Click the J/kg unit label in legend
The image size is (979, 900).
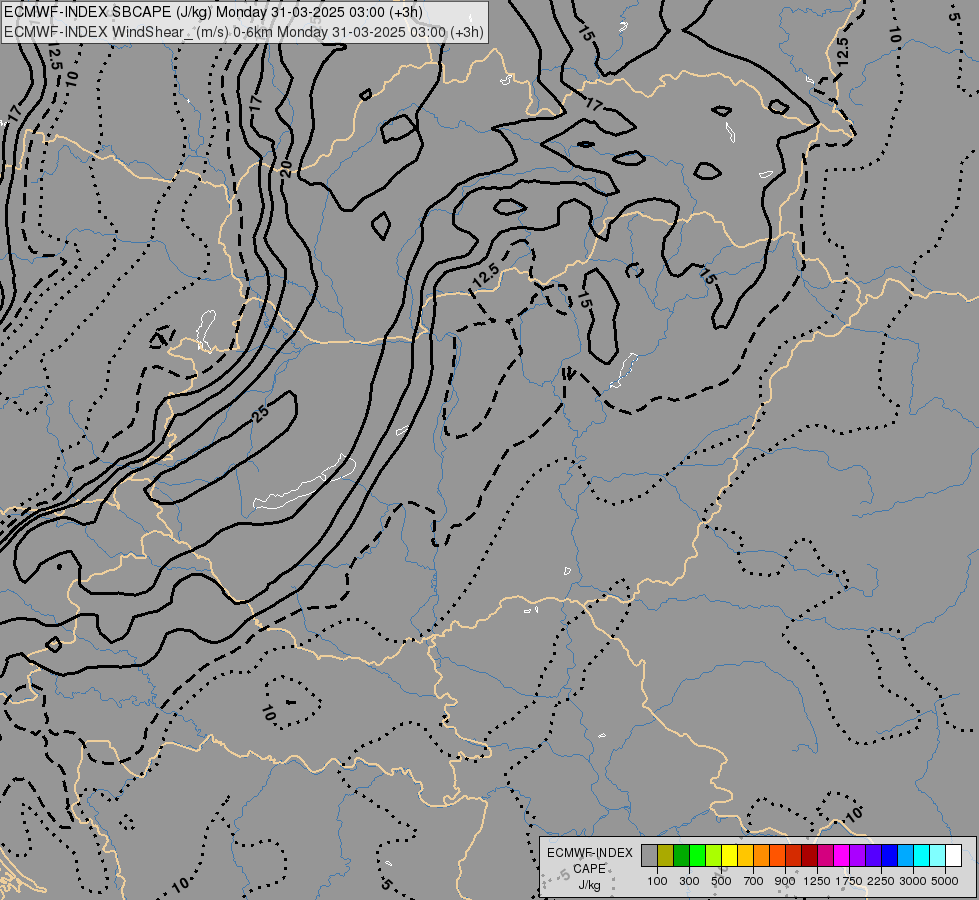pos(589,885)
